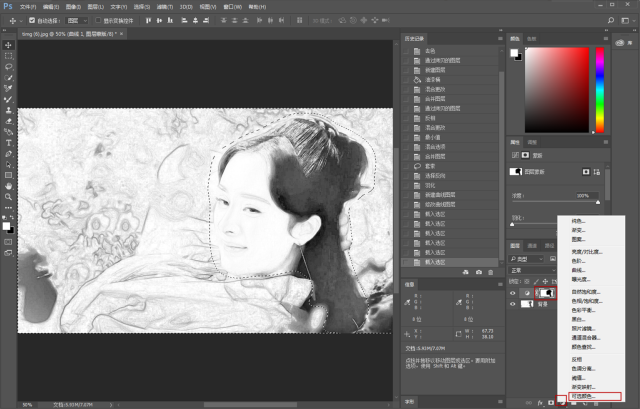
Task: Click create new document from state icon
Action: pos(466,272)
